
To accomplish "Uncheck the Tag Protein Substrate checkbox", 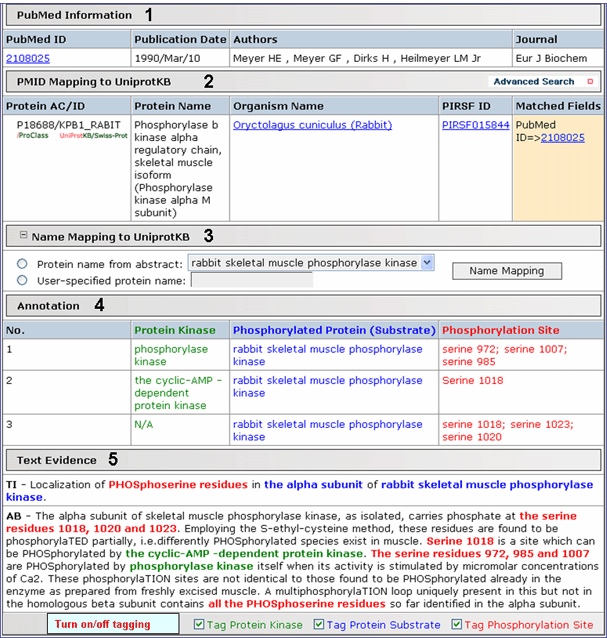I will [320, 624].
